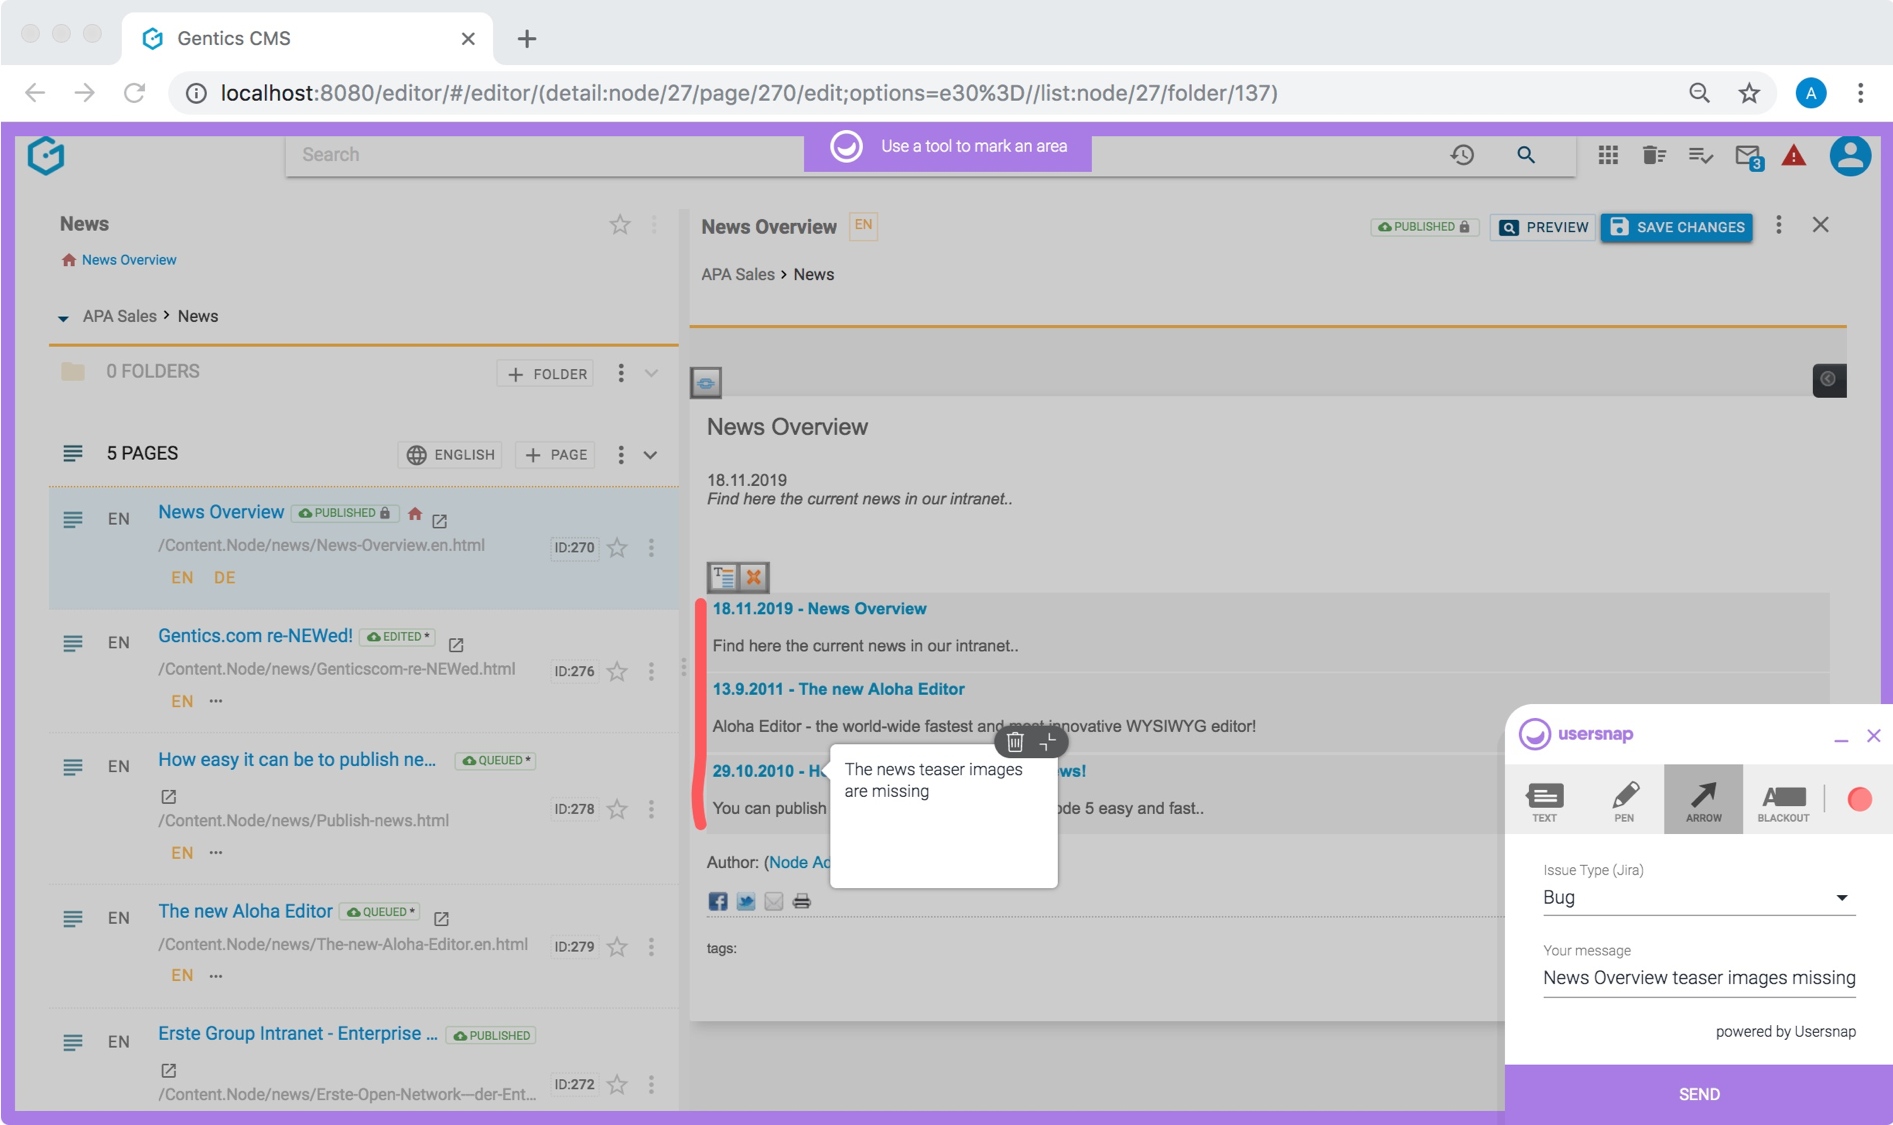1893x1125 pixels.
Task: Click the Gentics CMS hexagon logo
Action: [46, 156]
